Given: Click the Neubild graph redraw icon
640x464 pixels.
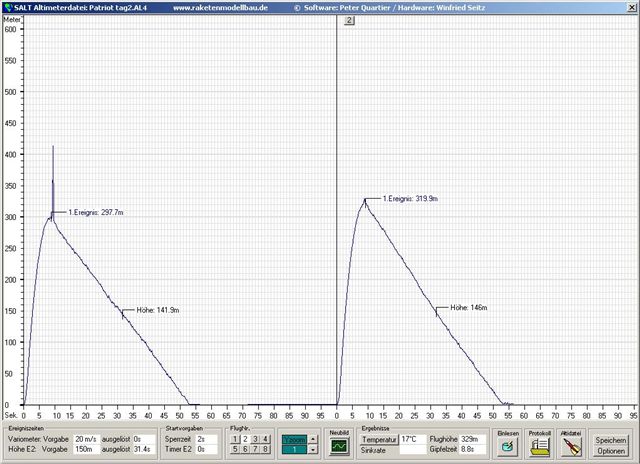Looking at the screenshot, I should click(x=340, y=445).
